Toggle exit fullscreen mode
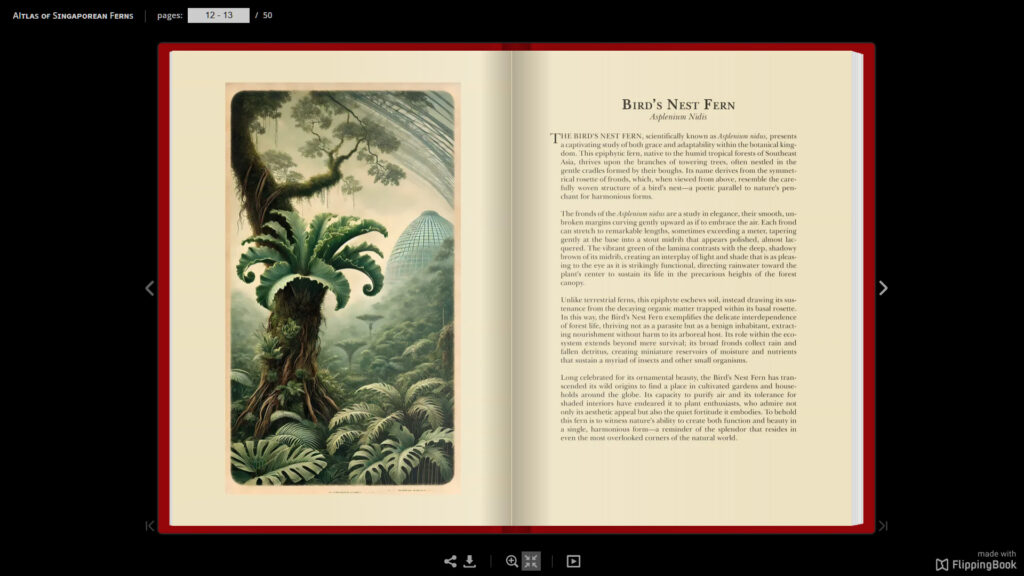Image resolution: width=1024 pixels, height=576 pixels. (x=531, y=562)
